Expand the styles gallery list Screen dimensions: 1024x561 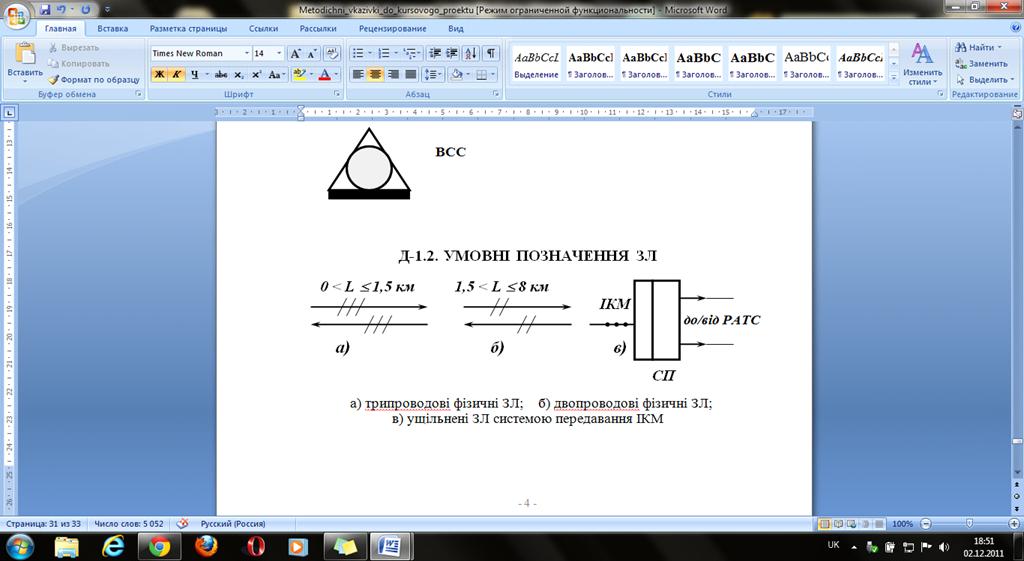point(893,79)
